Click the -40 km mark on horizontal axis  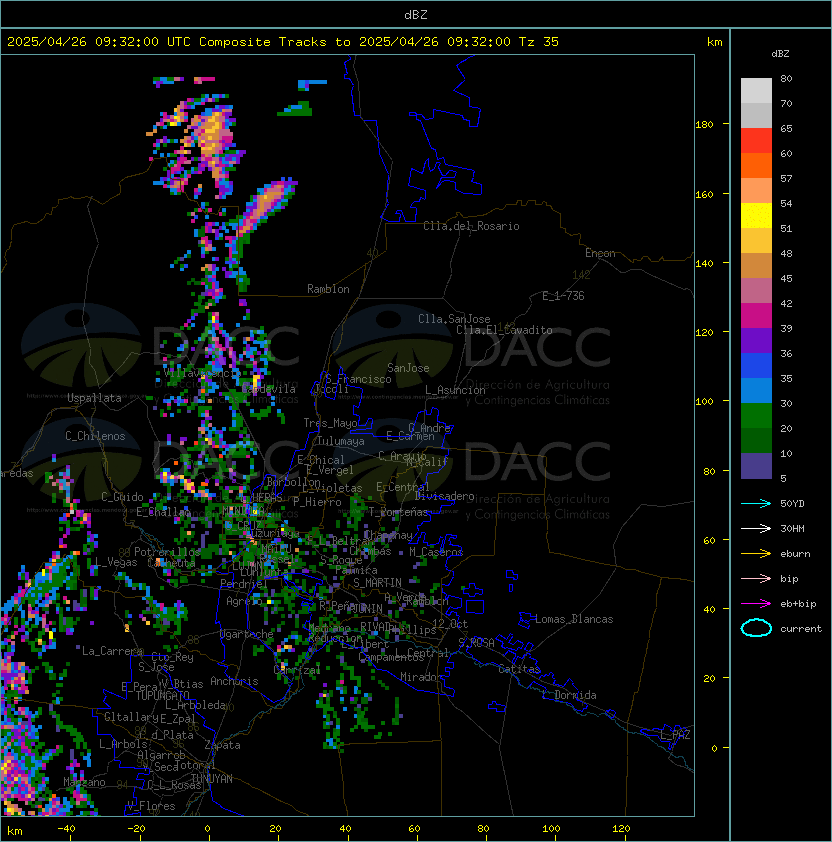click(67, 829)
